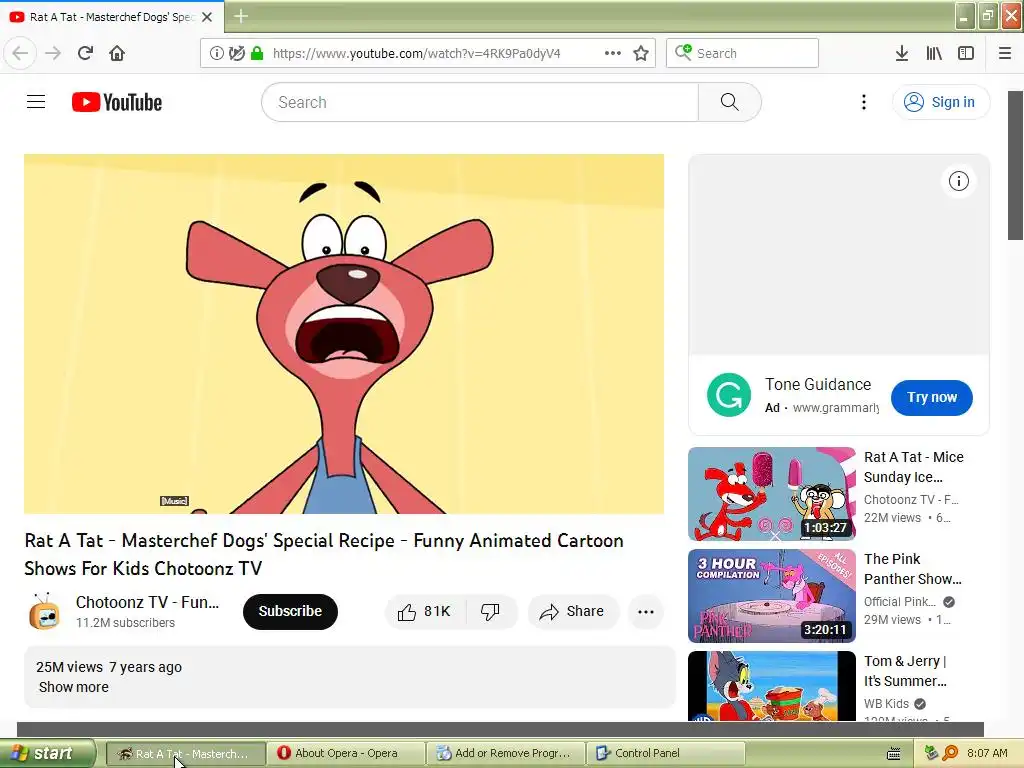
Task: Open Pink Panther 3 hour compilation thumbnail
Action: tap(771, 596)
